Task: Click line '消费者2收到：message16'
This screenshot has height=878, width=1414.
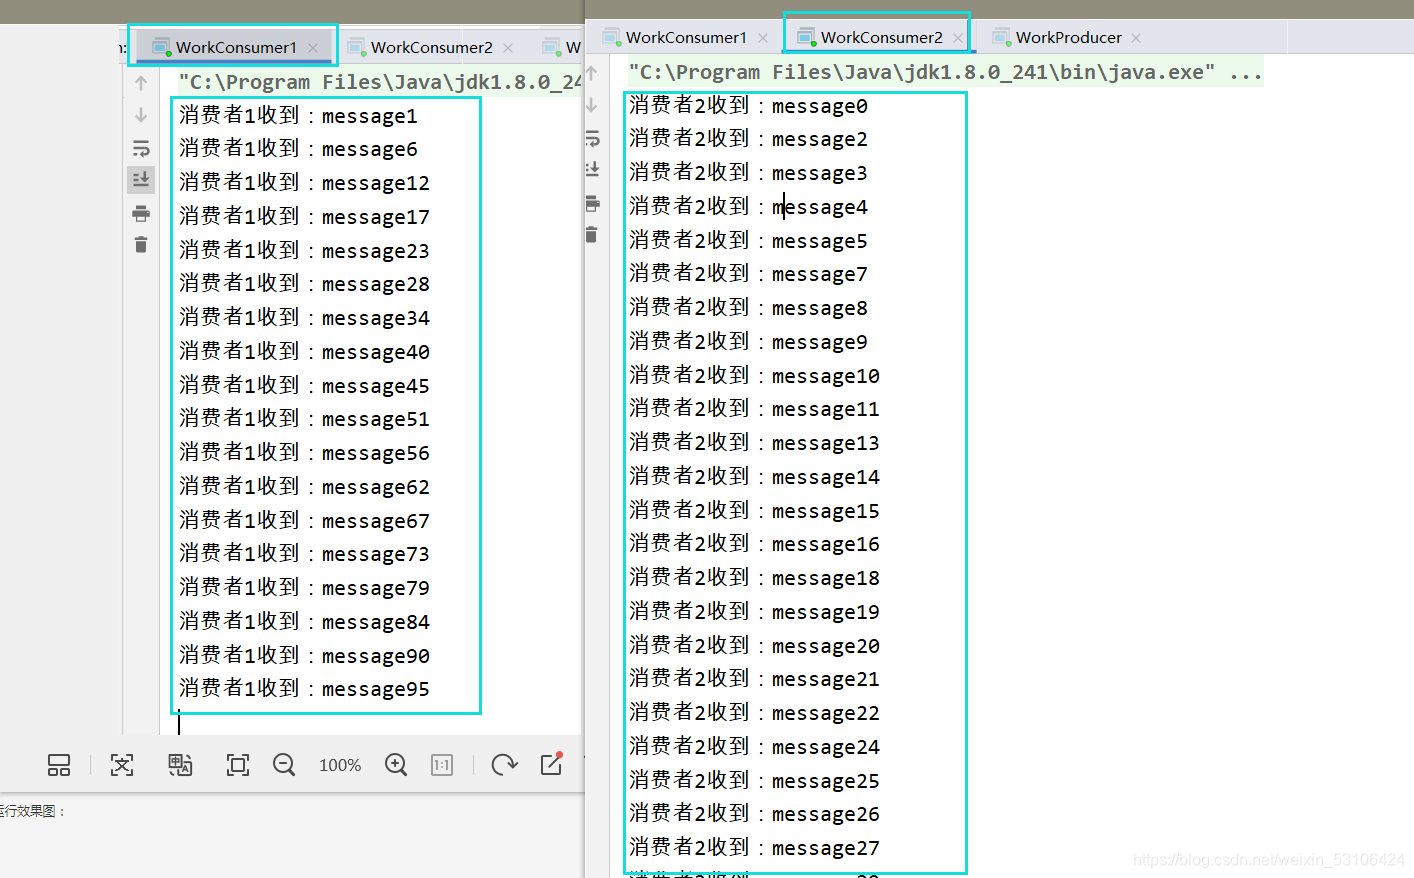Action: pyautogui.click(x=754, y=544)
